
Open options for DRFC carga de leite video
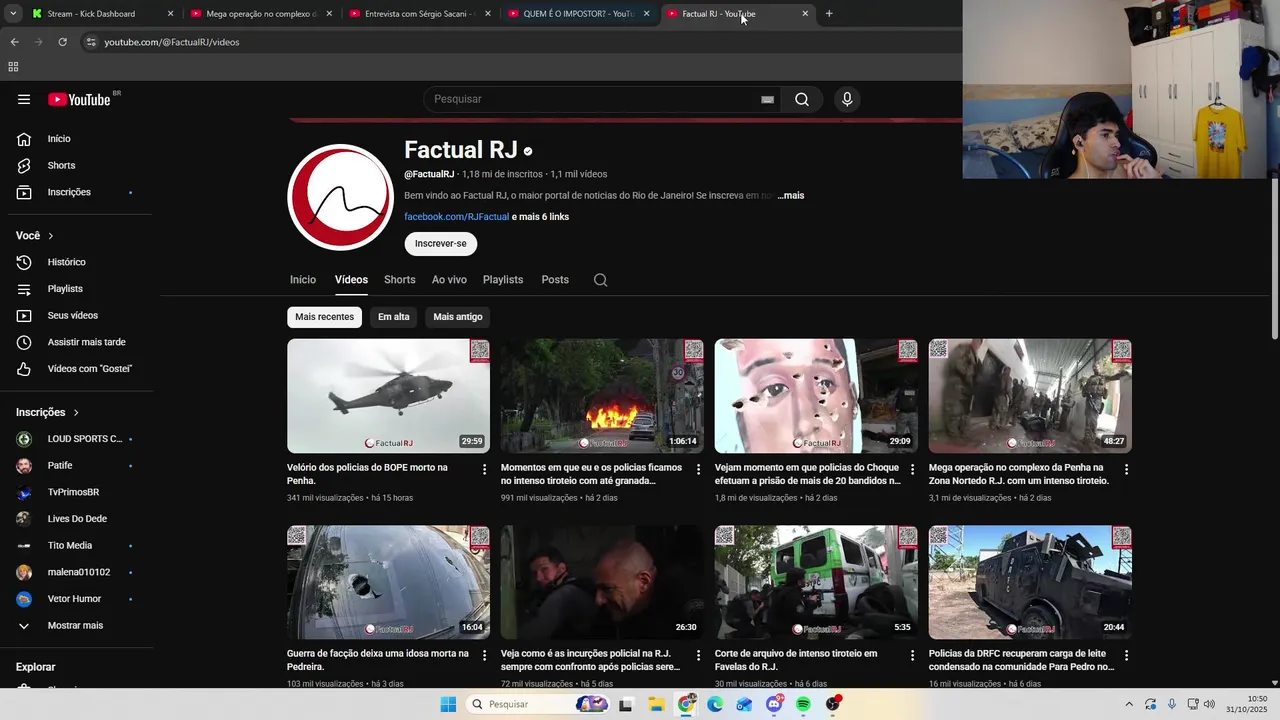[1126, 655]
